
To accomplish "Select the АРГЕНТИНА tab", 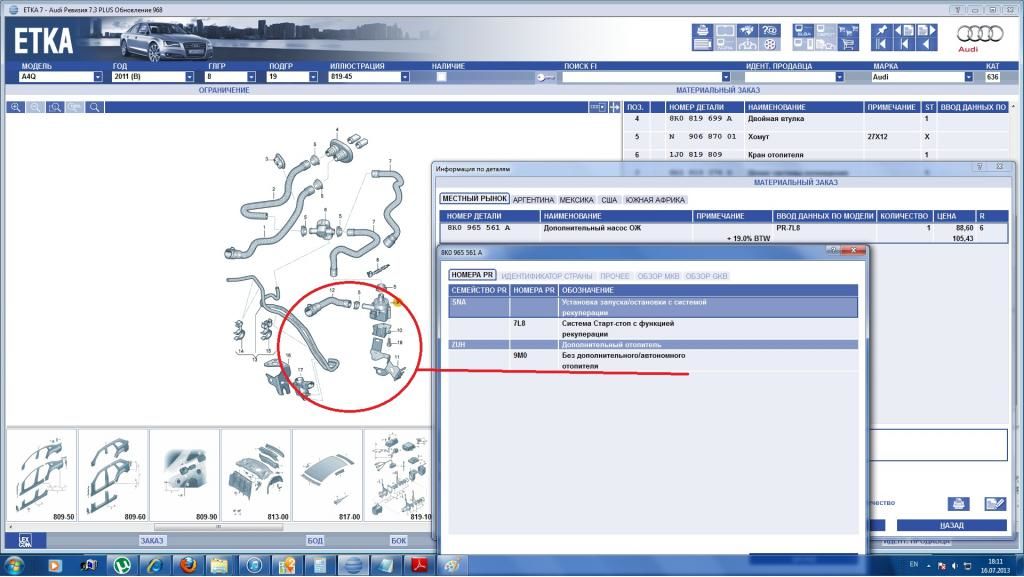I will coord(533,200).
